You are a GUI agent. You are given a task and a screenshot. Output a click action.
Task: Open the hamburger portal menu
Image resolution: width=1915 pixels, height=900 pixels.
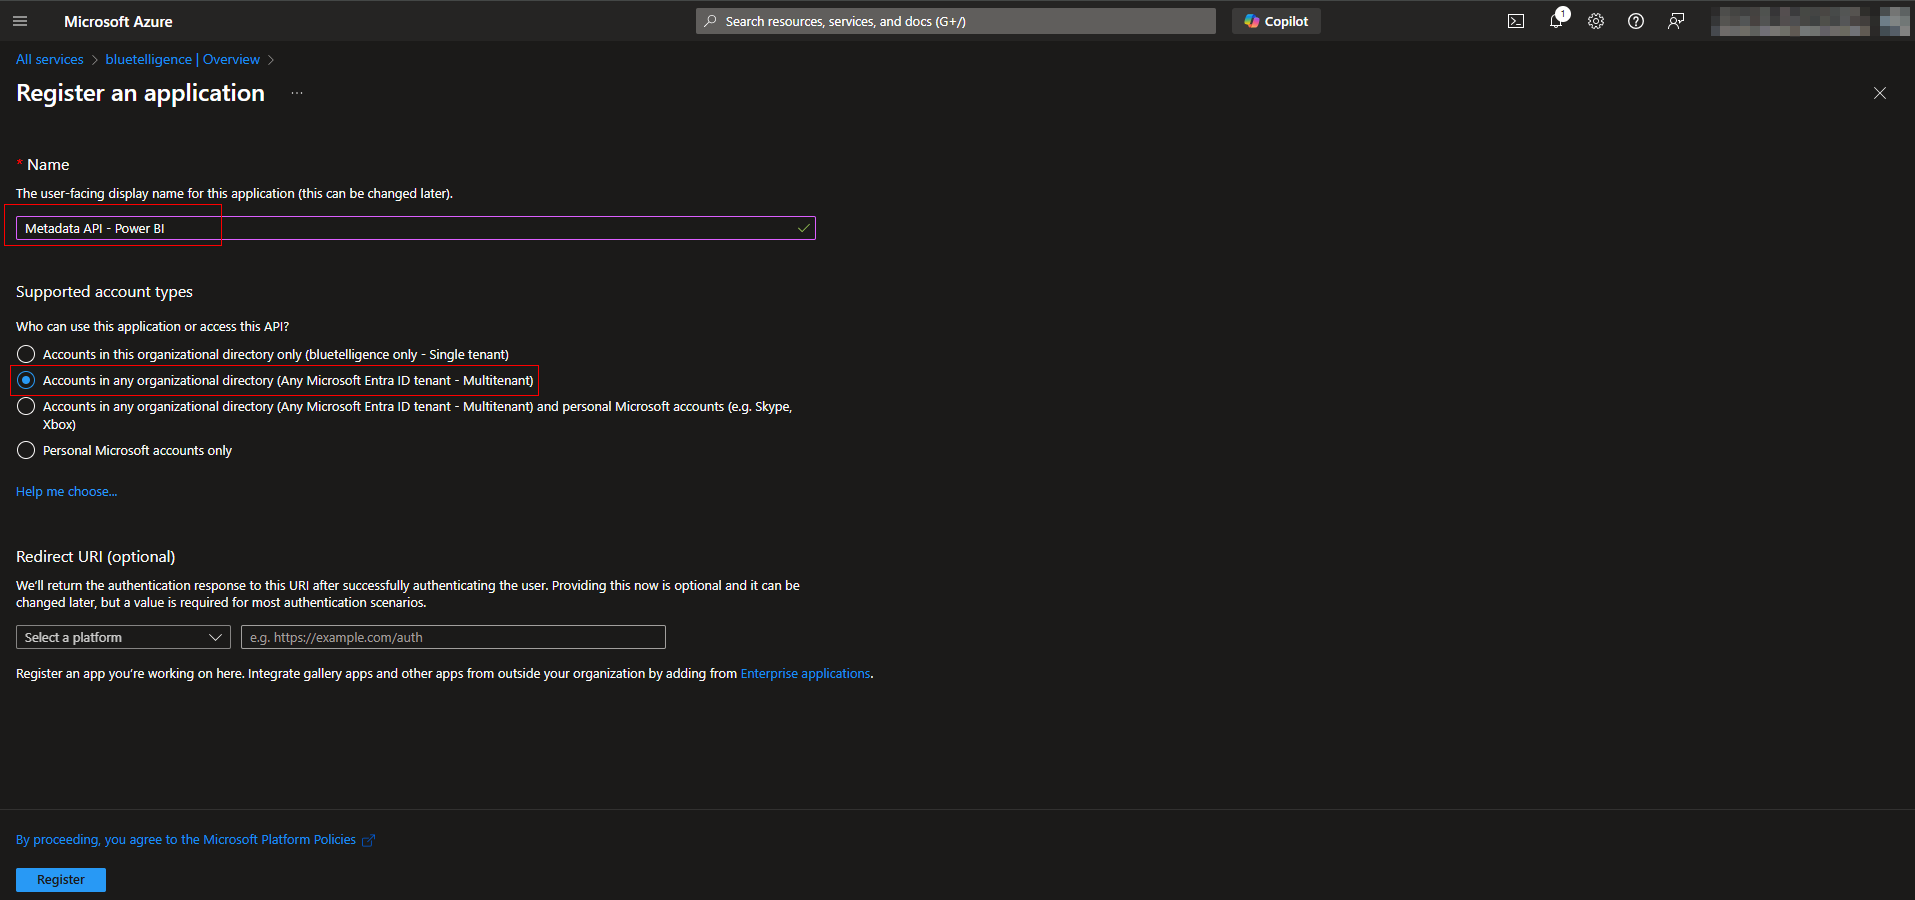click(x=20, y=21)
